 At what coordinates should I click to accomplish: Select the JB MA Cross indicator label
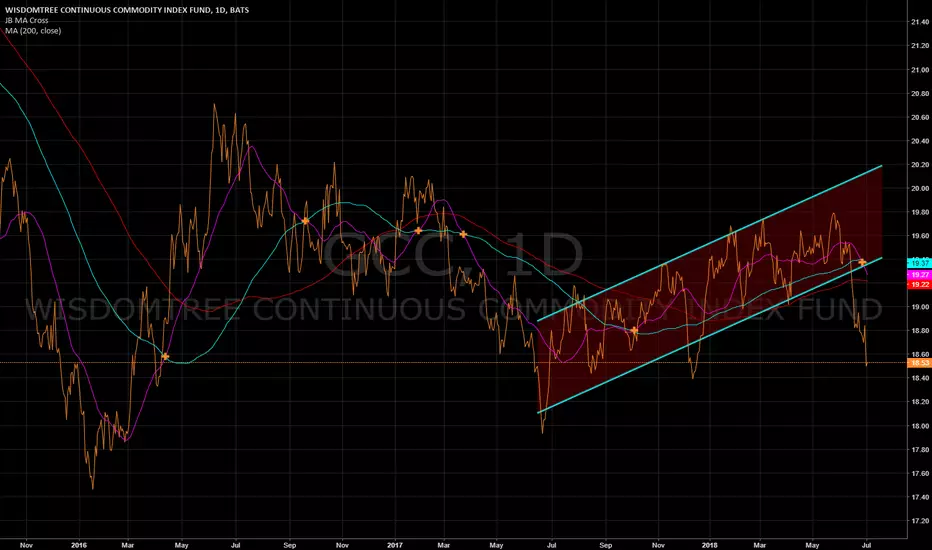[27, 20]
